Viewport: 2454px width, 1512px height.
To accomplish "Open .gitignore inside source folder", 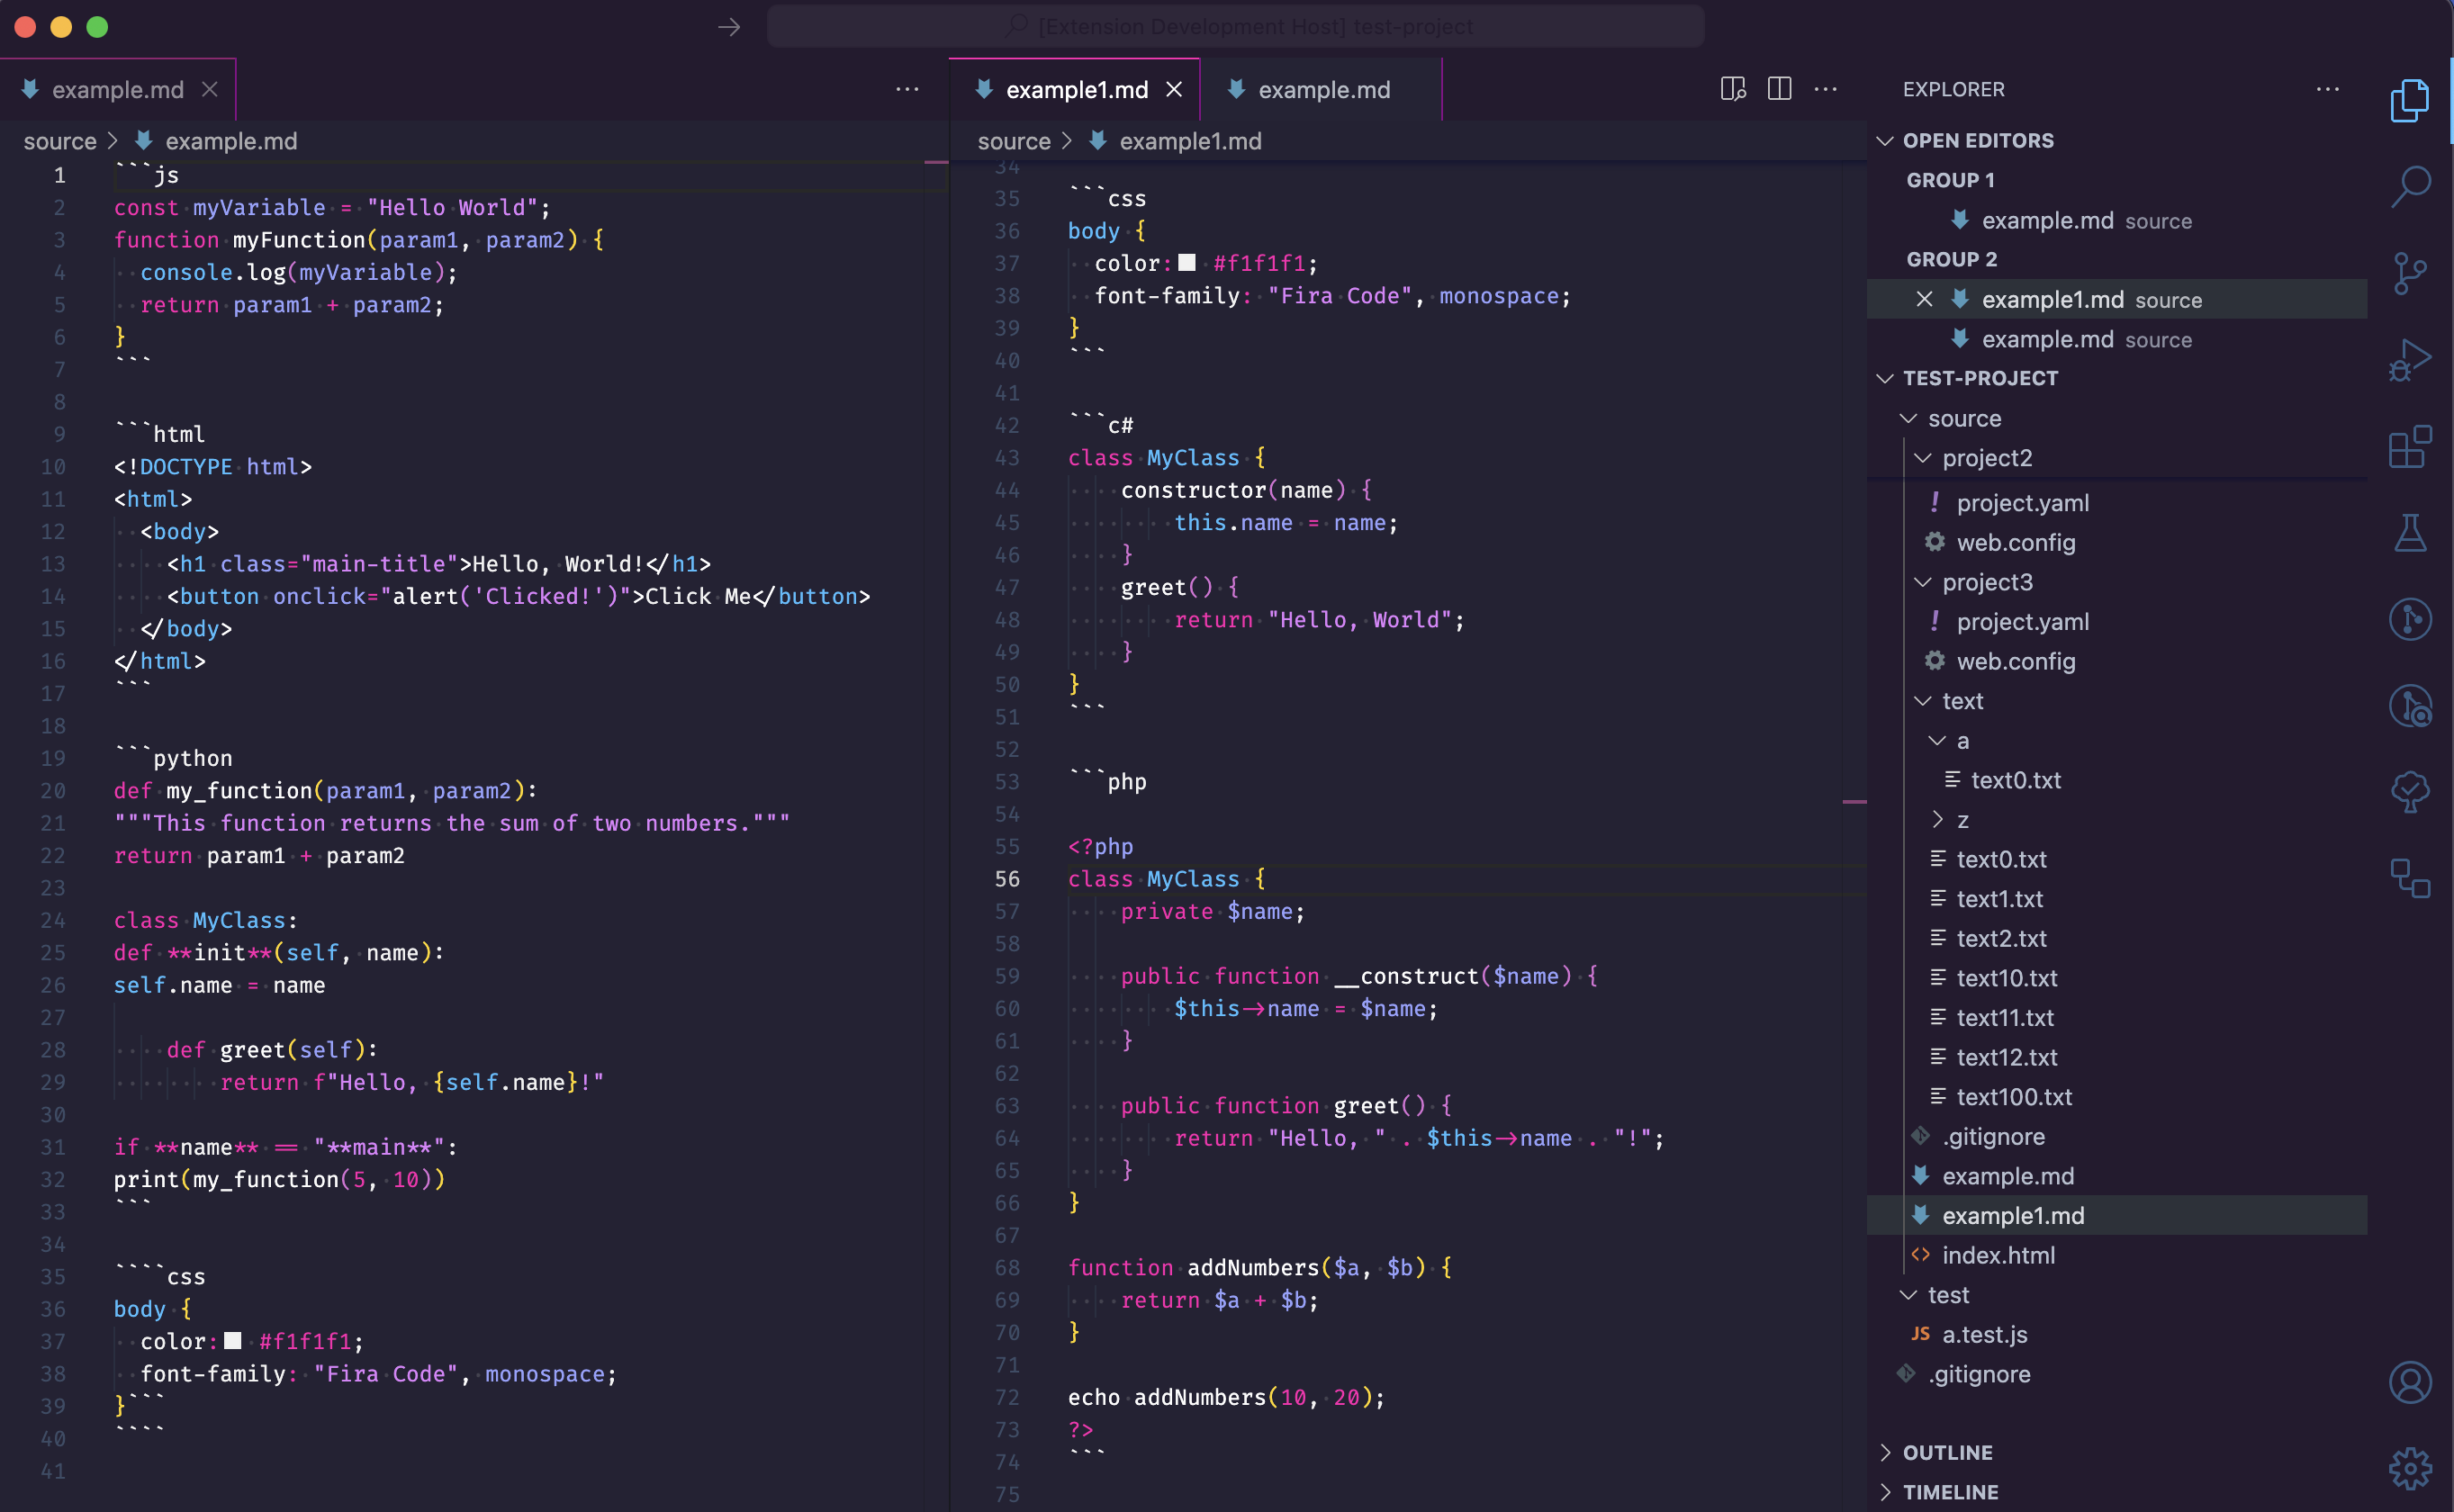I will click(x=2117, y=1136).
